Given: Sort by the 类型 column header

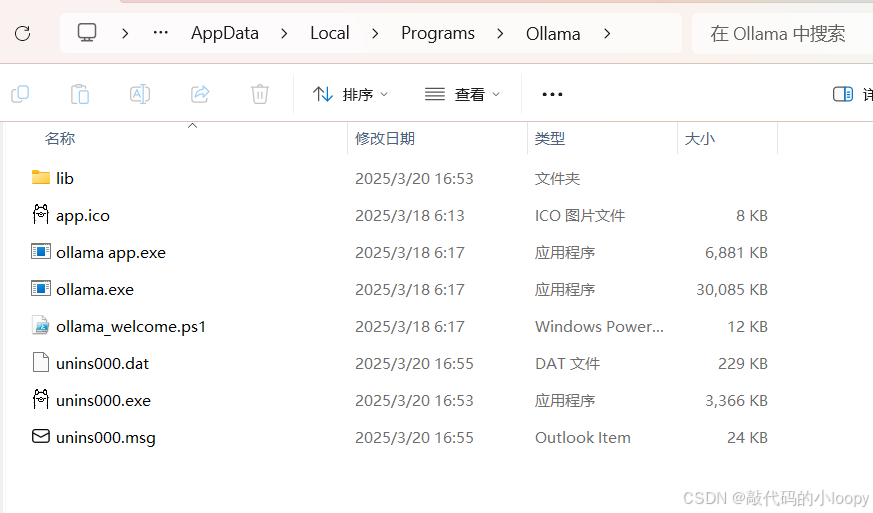Looking at the screenshot, I should [x=550, y=138].
